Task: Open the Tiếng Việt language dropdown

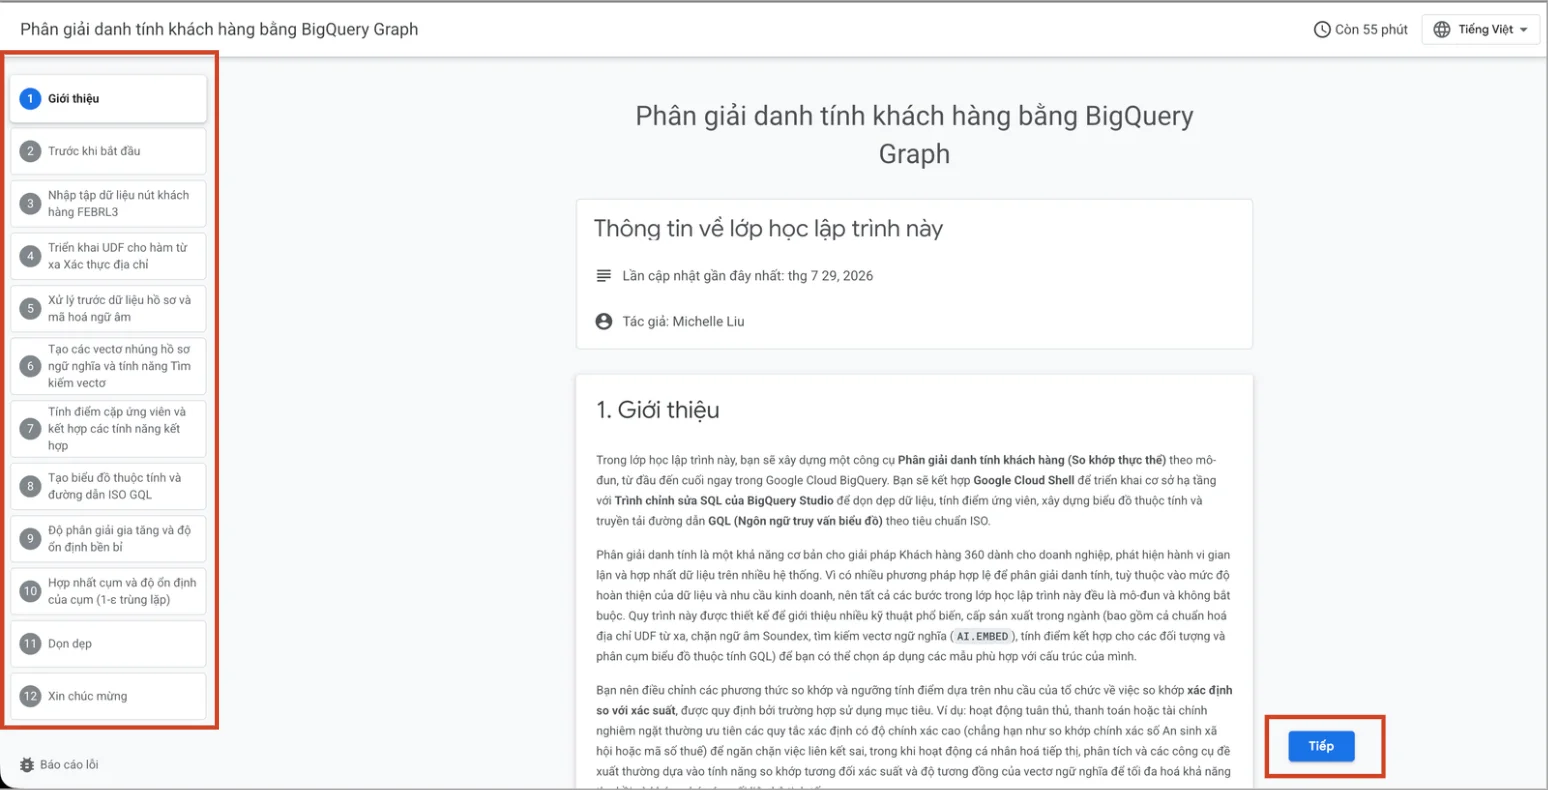Action: click(1482, 30)
